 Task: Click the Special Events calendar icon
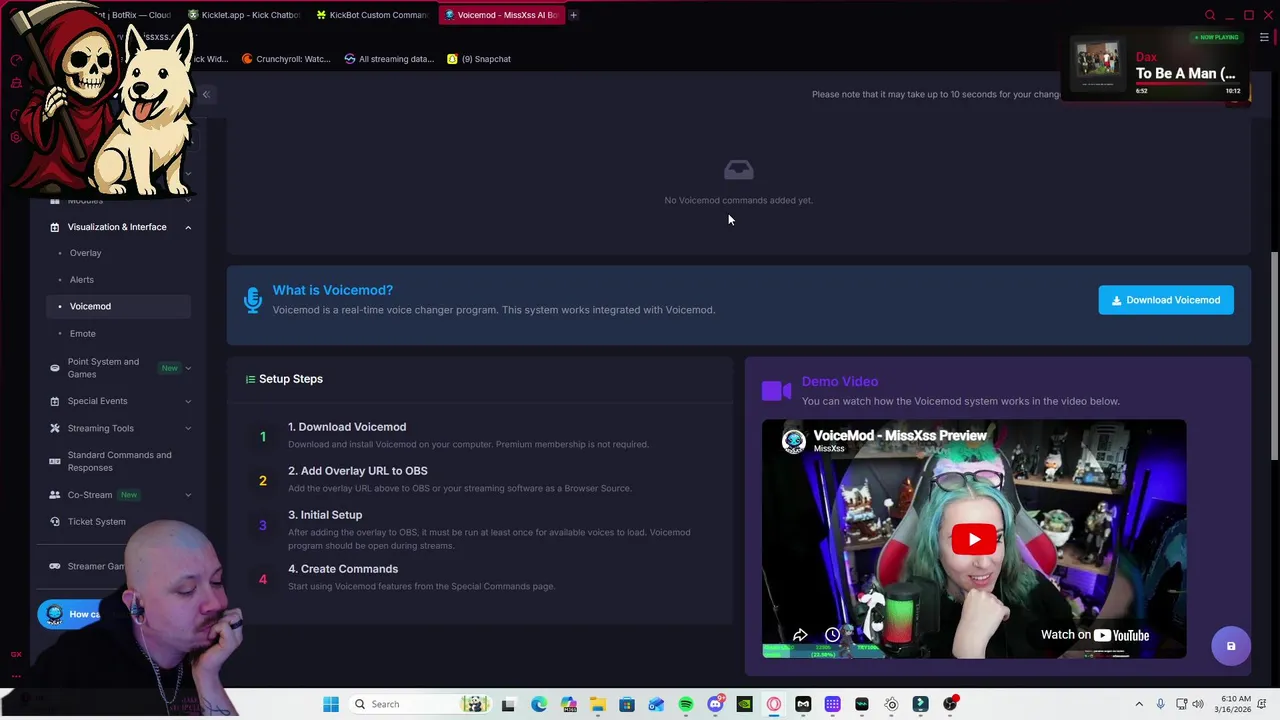[x=55, y=401]
